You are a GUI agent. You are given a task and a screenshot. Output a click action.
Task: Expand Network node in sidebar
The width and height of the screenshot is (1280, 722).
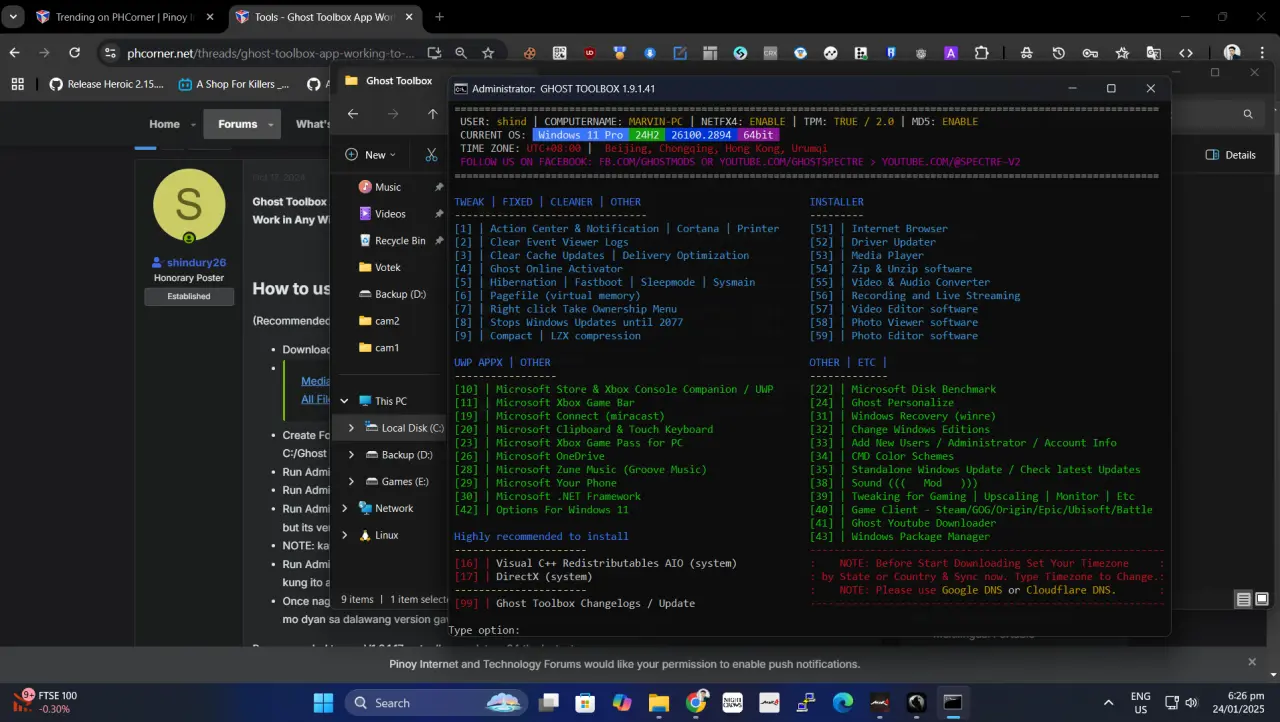[345, 509]
